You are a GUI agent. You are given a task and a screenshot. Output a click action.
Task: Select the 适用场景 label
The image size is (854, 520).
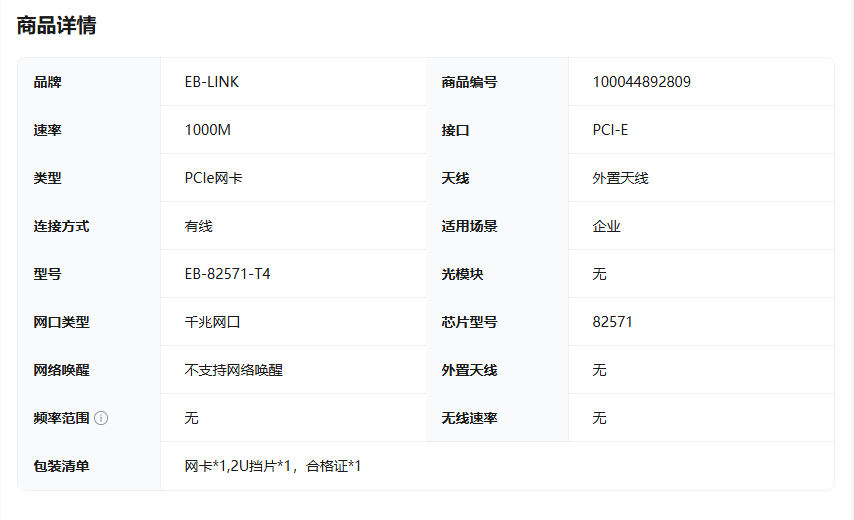point(469,226)
